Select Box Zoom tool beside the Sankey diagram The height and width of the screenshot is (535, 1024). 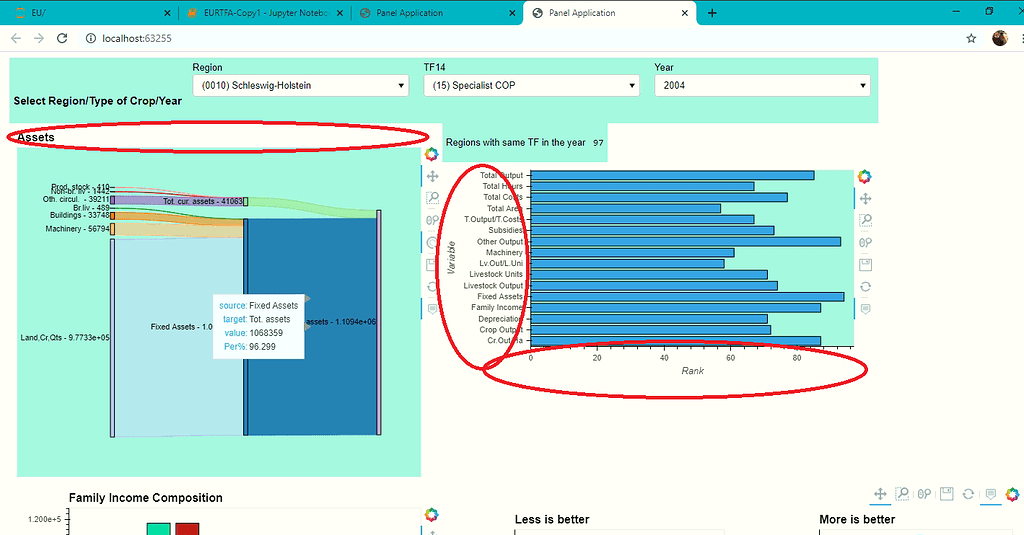pyautogui.click(x=432, y=198)
